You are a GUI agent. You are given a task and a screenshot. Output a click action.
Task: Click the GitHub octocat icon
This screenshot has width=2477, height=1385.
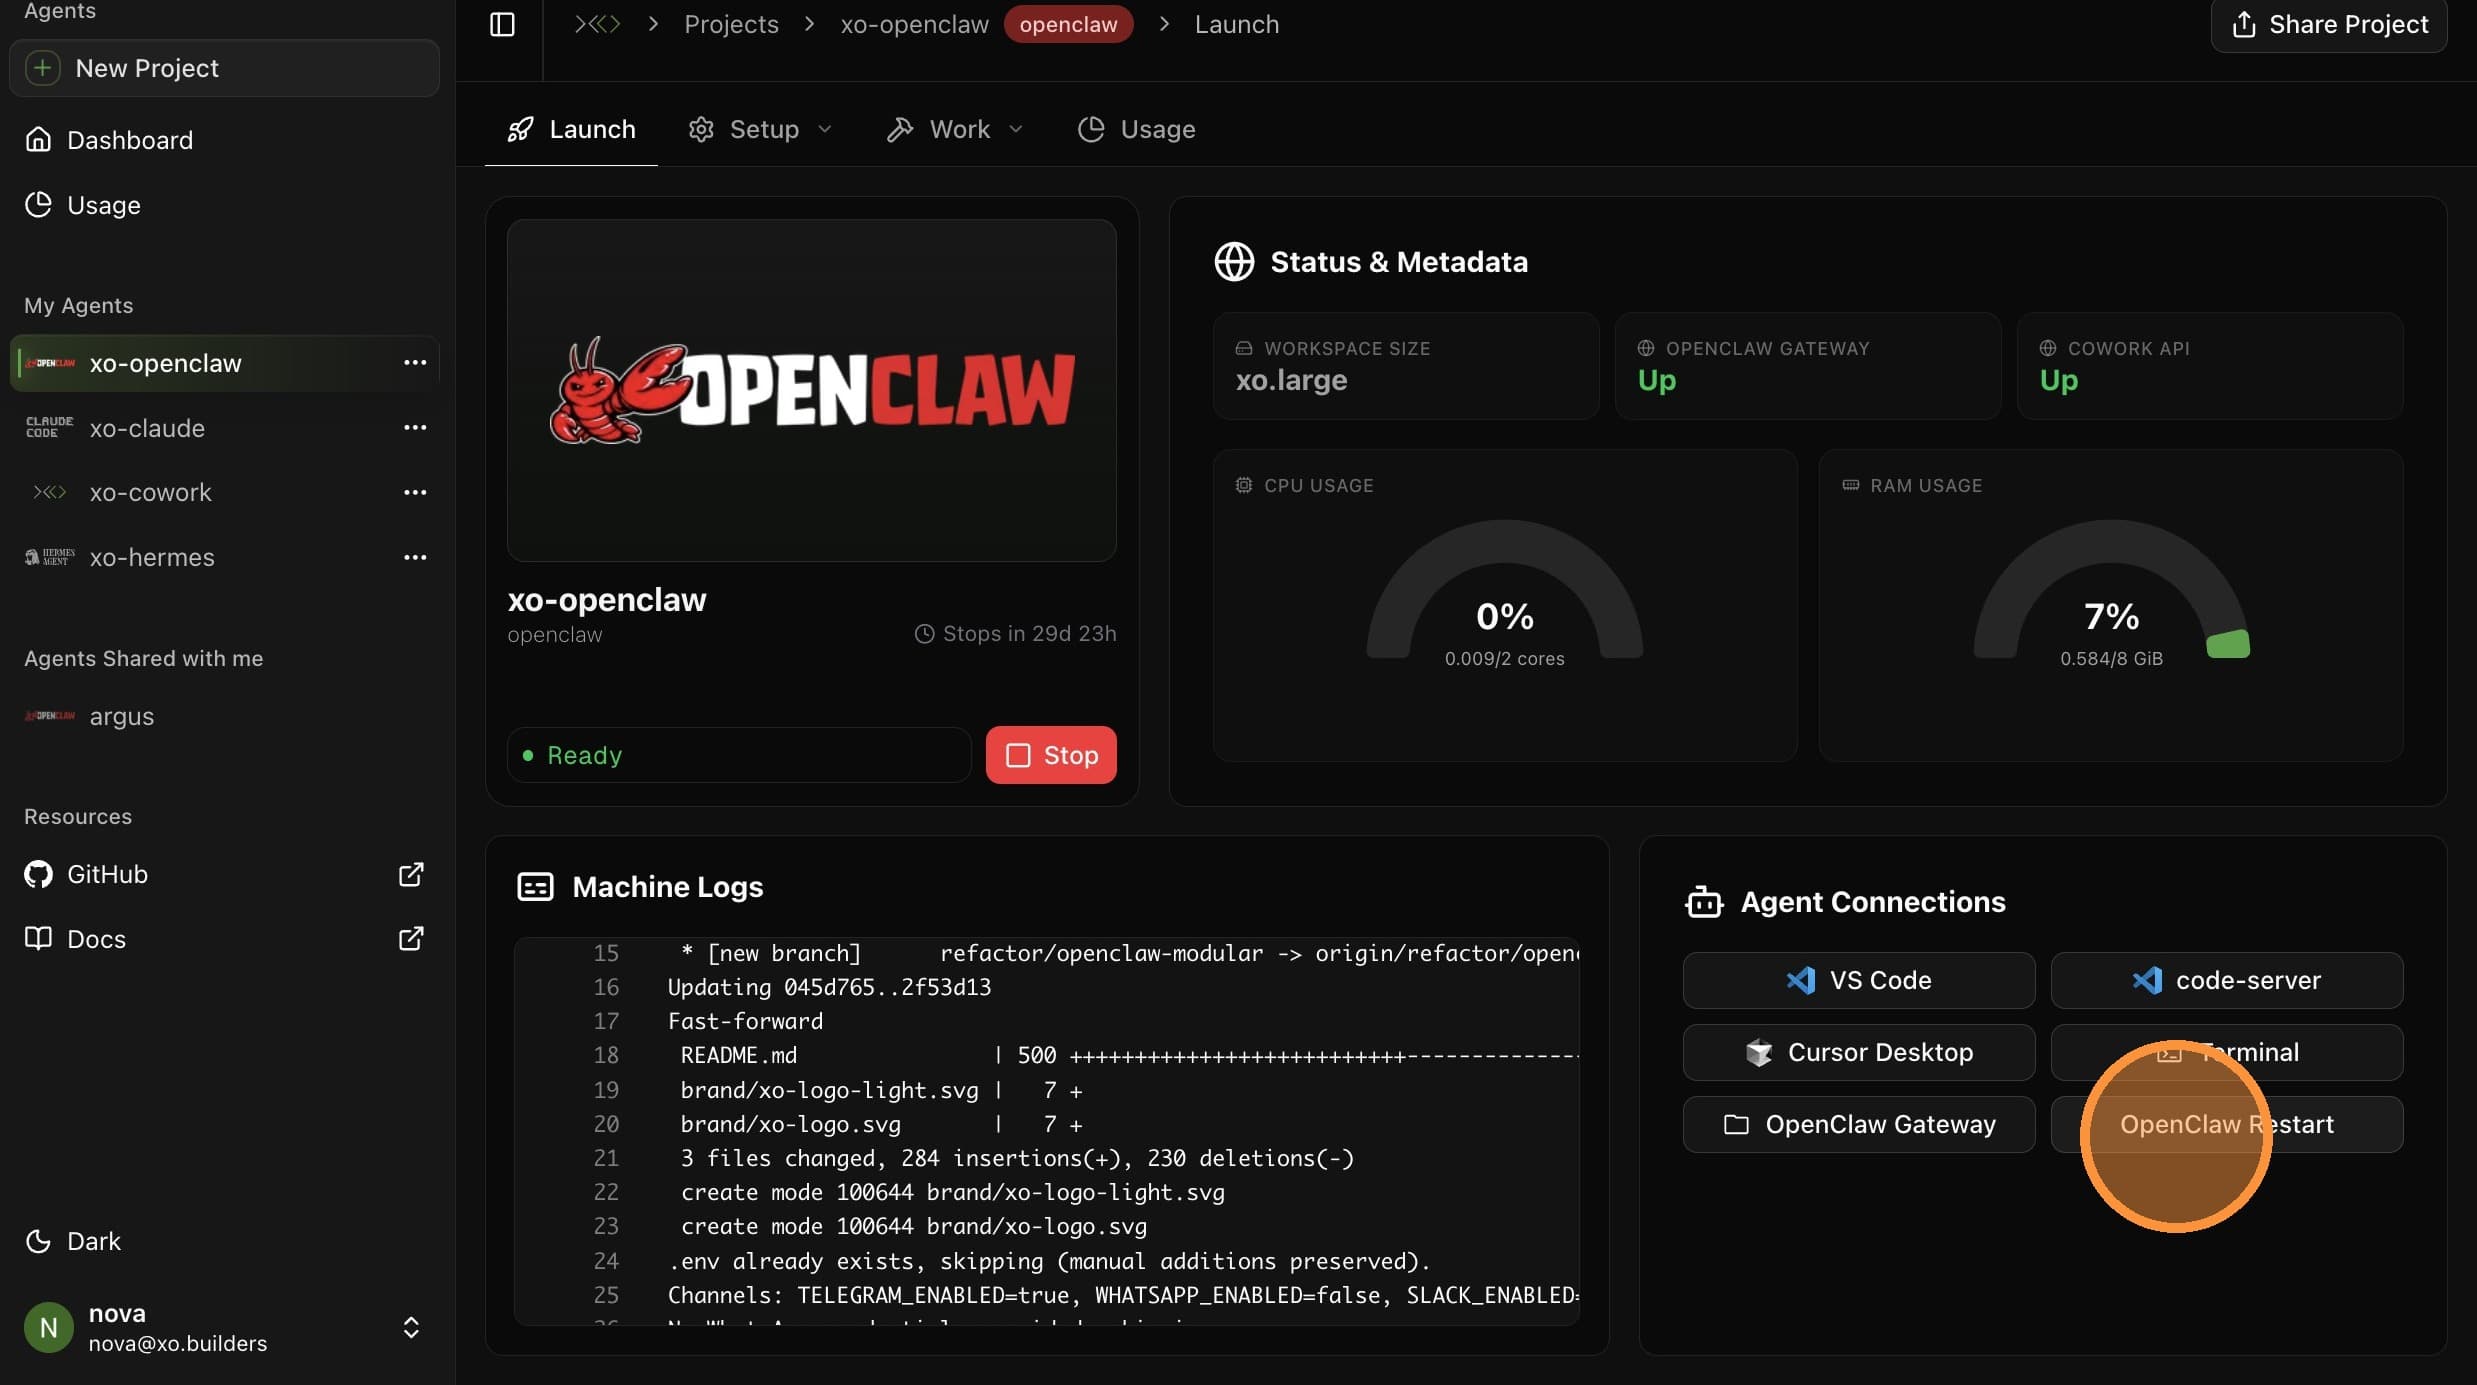(x=38, y=875)
